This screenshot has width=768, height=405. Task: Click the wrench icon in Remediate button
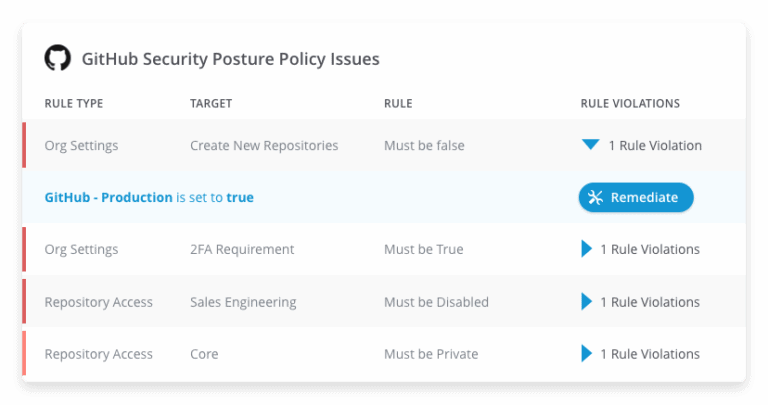tap(595, 197)
